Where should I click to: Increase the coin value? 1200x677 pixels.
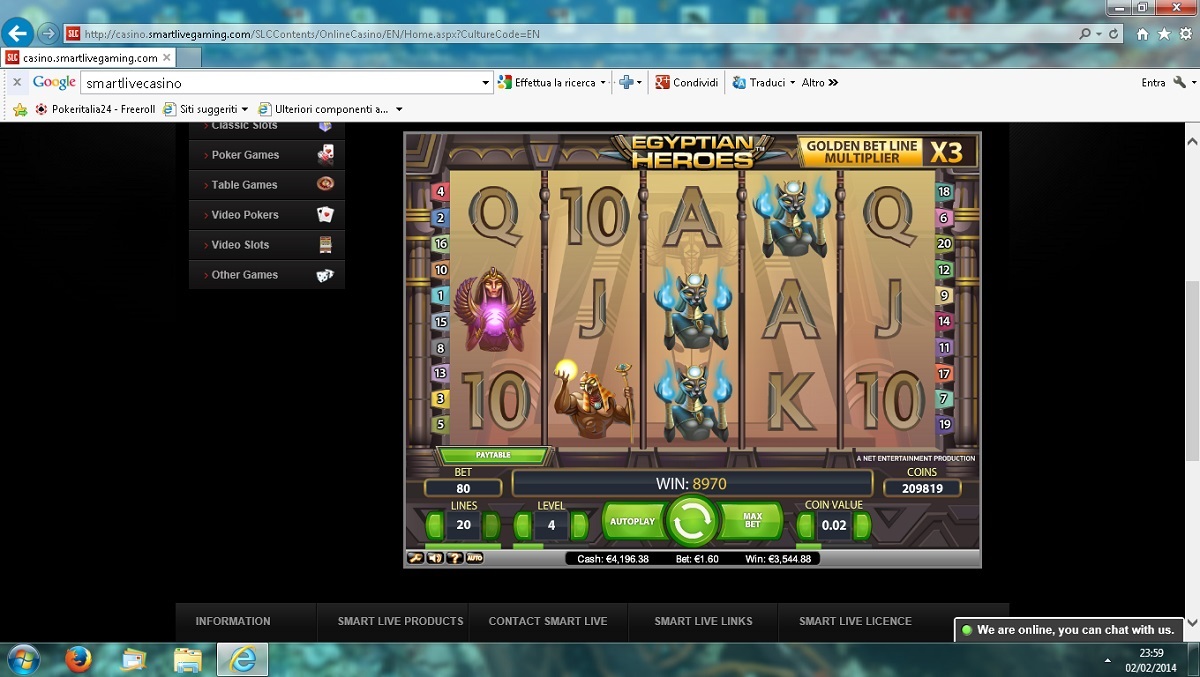tap(862, 525)
